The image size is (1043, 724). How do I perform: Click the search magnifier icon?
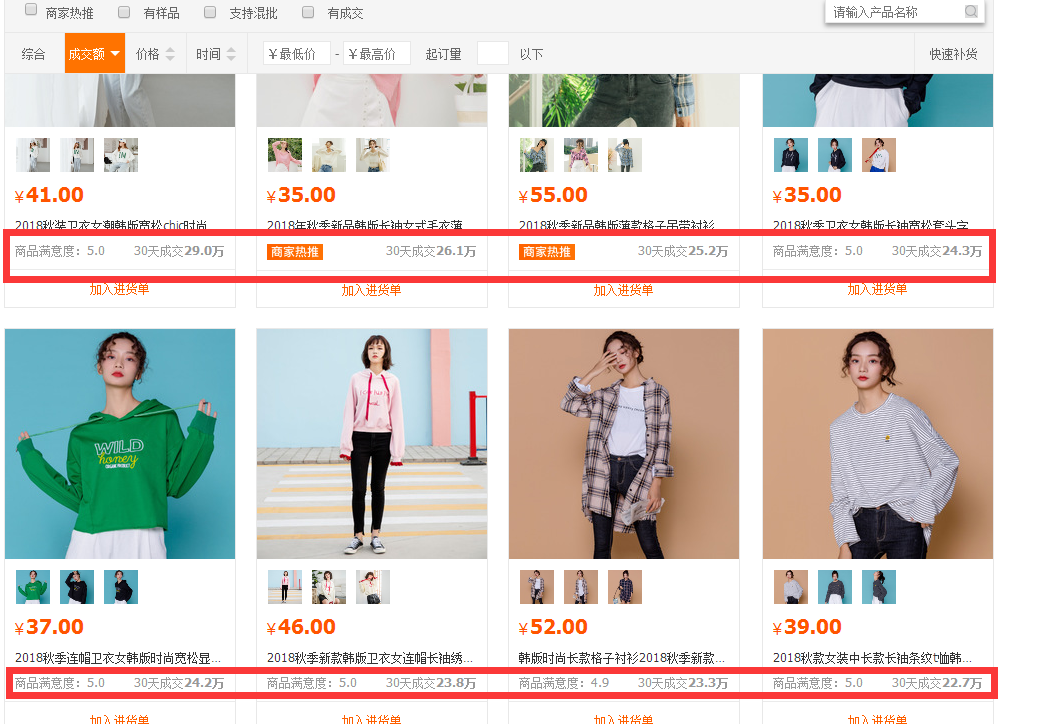pyautogui.click(x=970, y=12)
